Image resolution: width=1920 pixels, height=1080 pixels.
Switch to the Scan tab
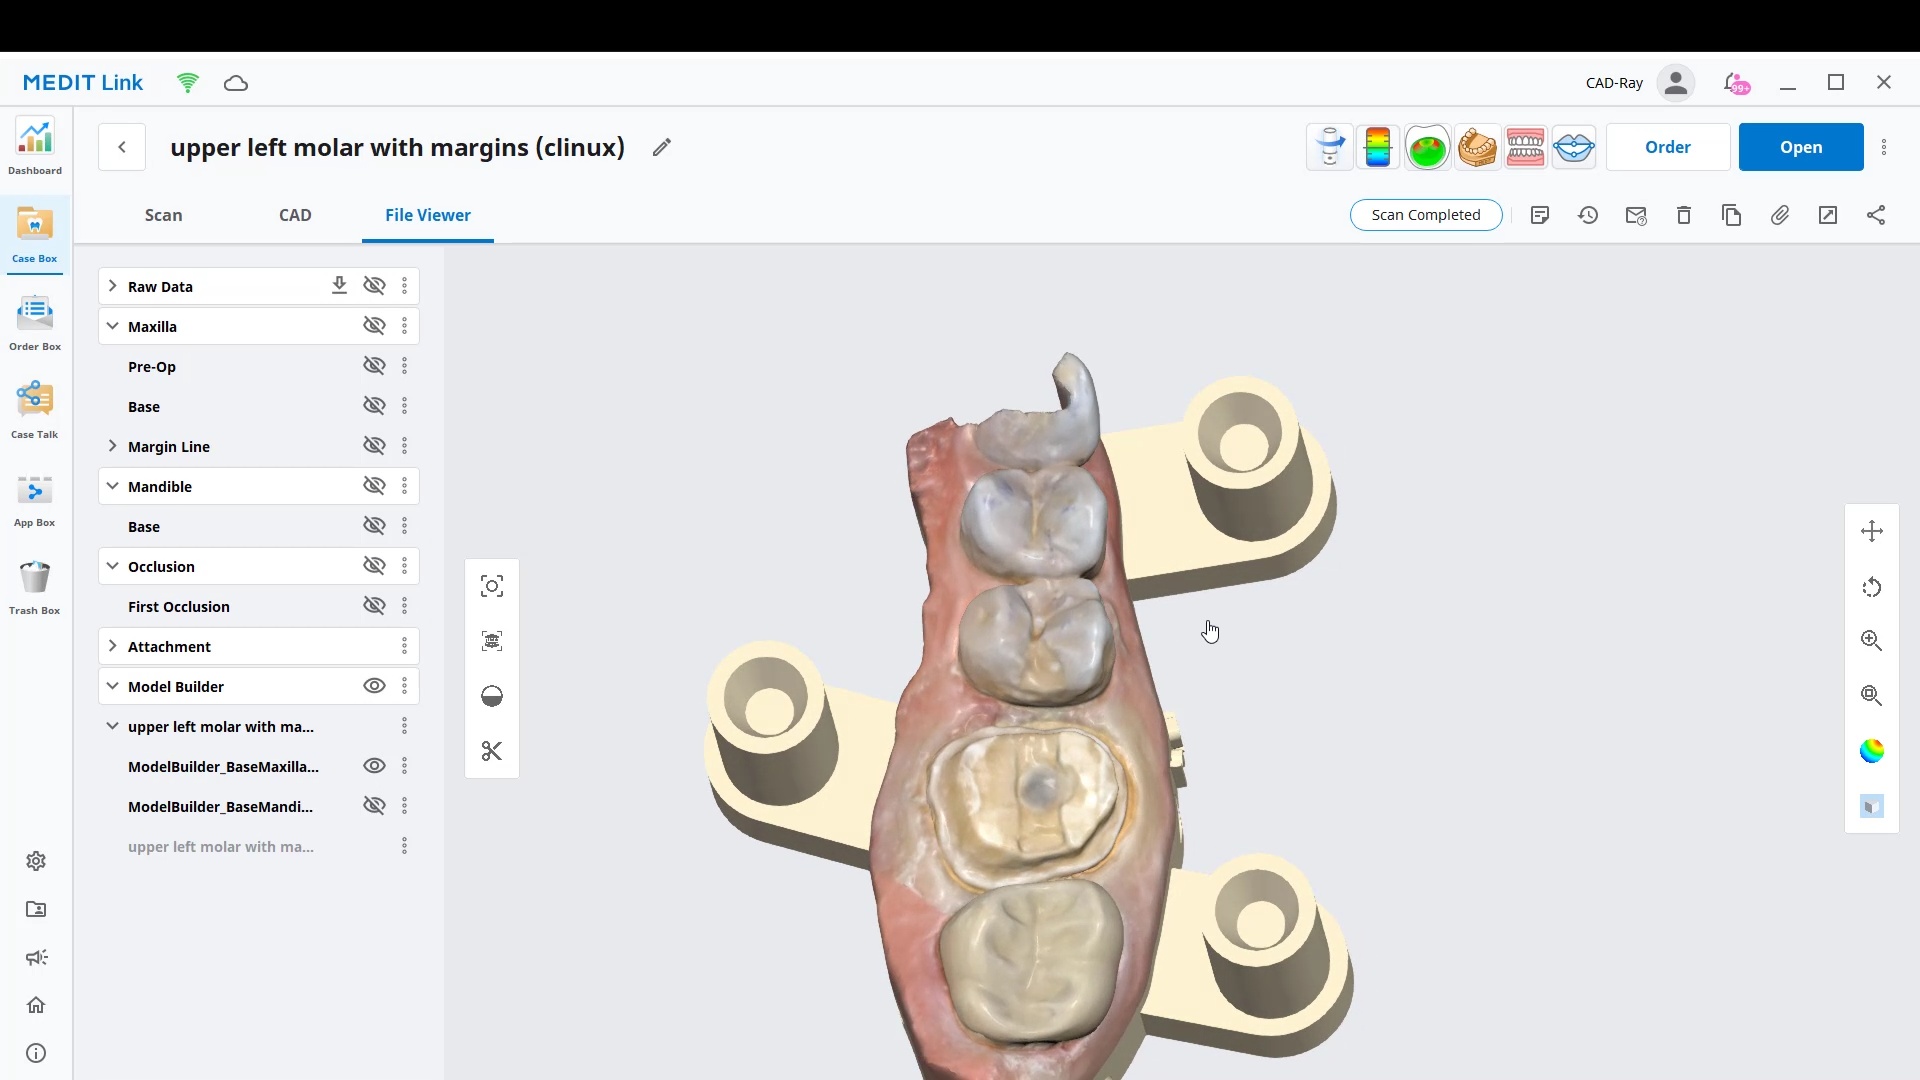(163, 215)
